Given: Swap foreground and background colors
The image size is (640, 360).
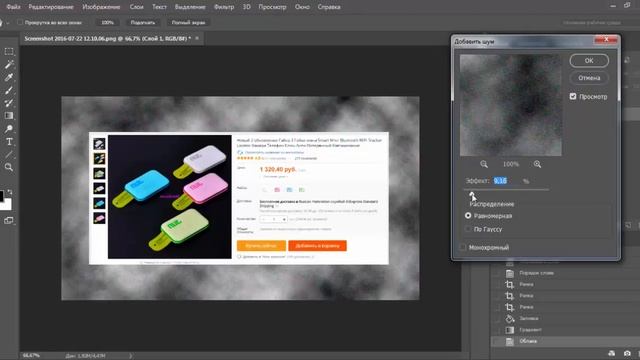Looking at the screenshot, I should coord(10,191).
